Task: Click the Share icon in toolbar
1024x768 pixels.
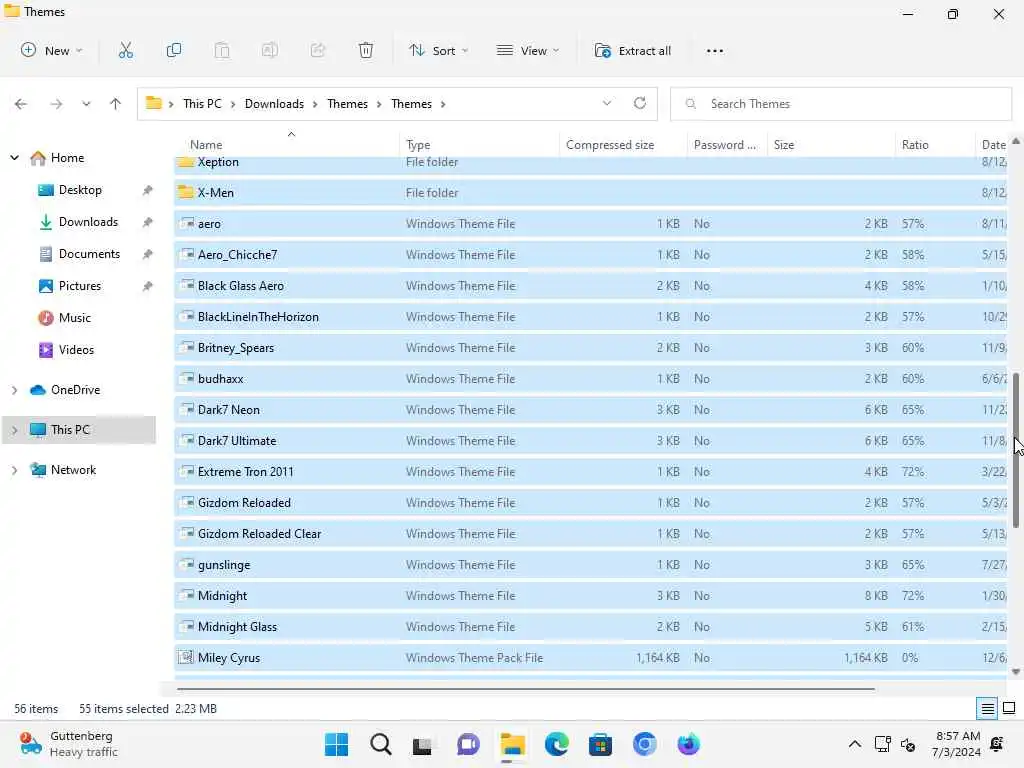Action: [317, 50]
